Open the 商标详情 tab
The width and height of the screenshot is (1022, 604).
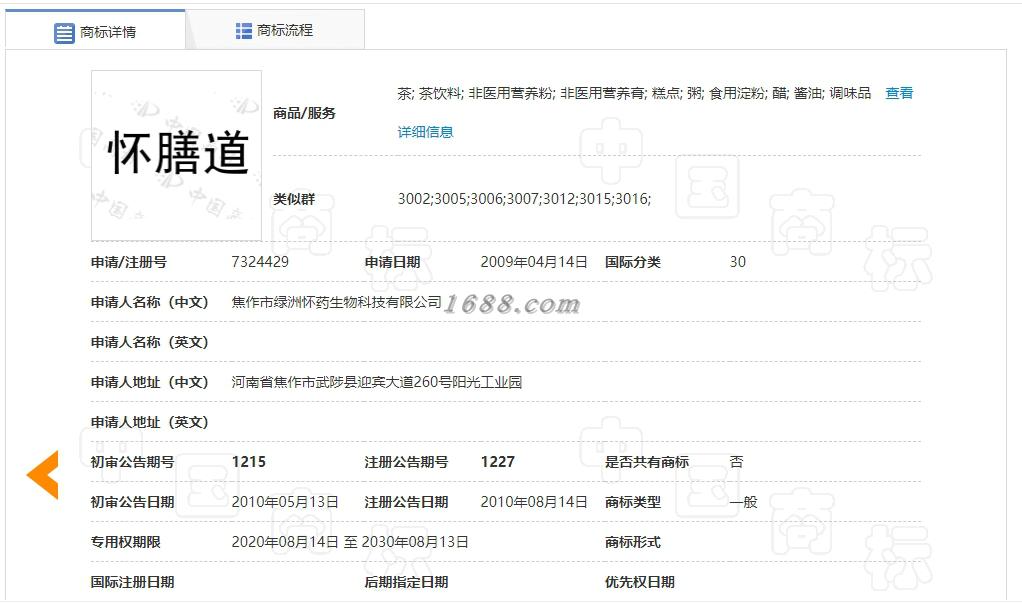click(95, 30)
